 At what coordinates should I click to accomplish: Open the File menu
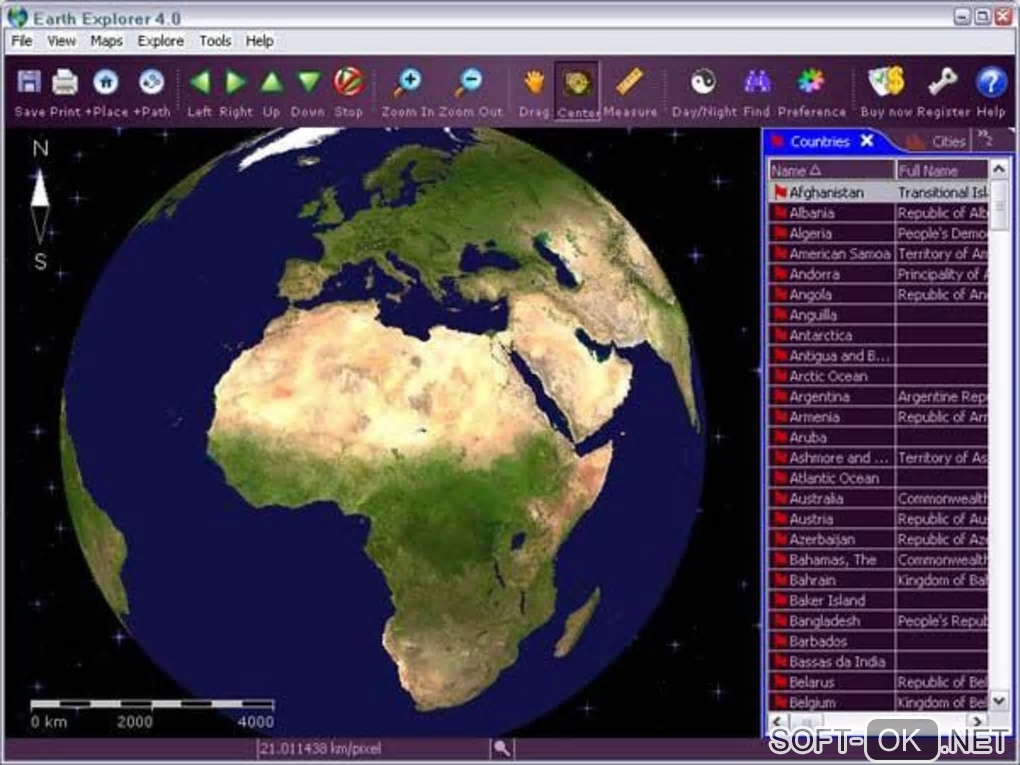click(21, 41)
